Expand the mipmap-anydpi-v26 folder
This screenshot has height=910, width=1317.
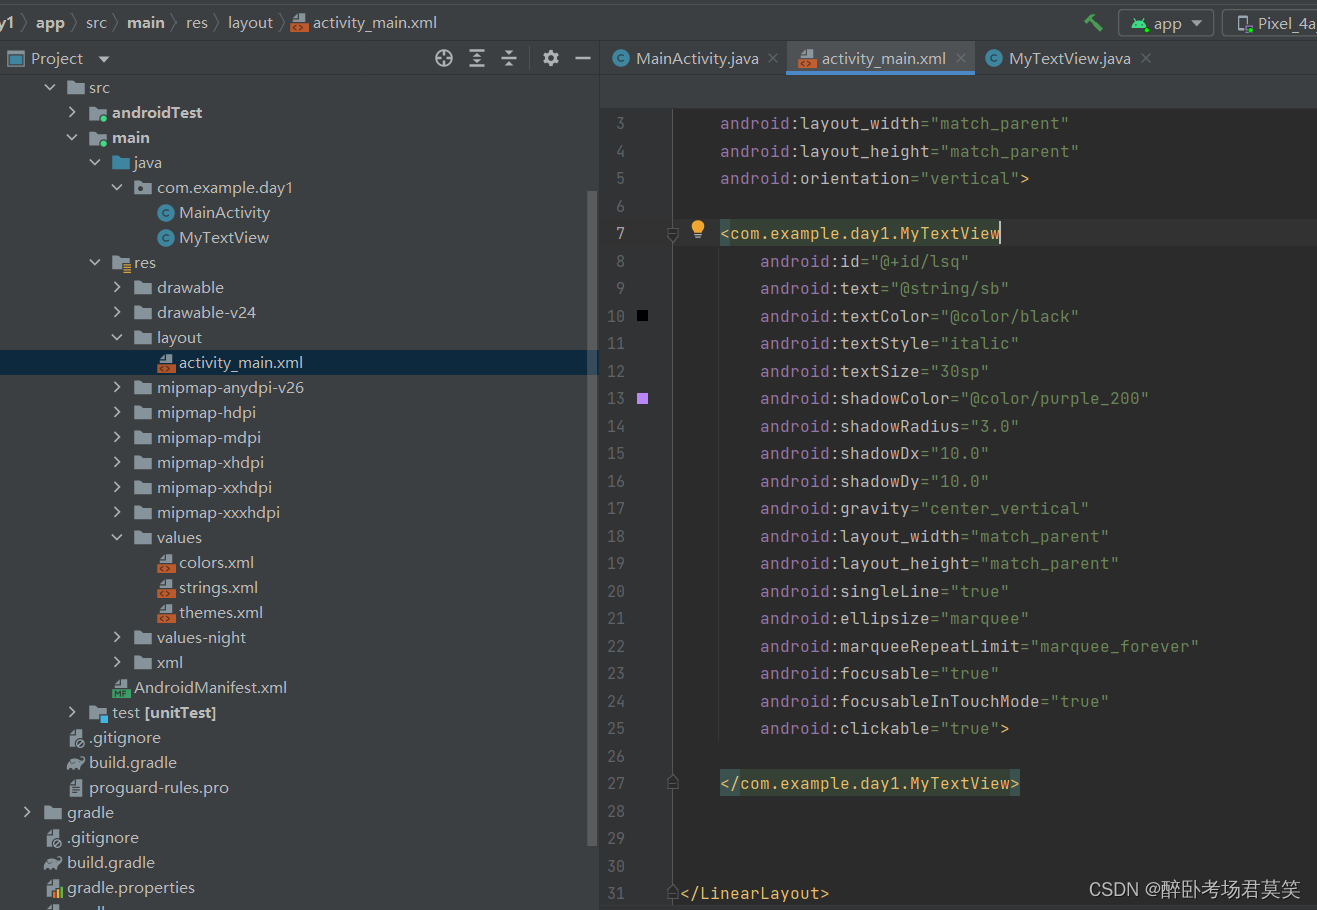click(x=117, y=387)
